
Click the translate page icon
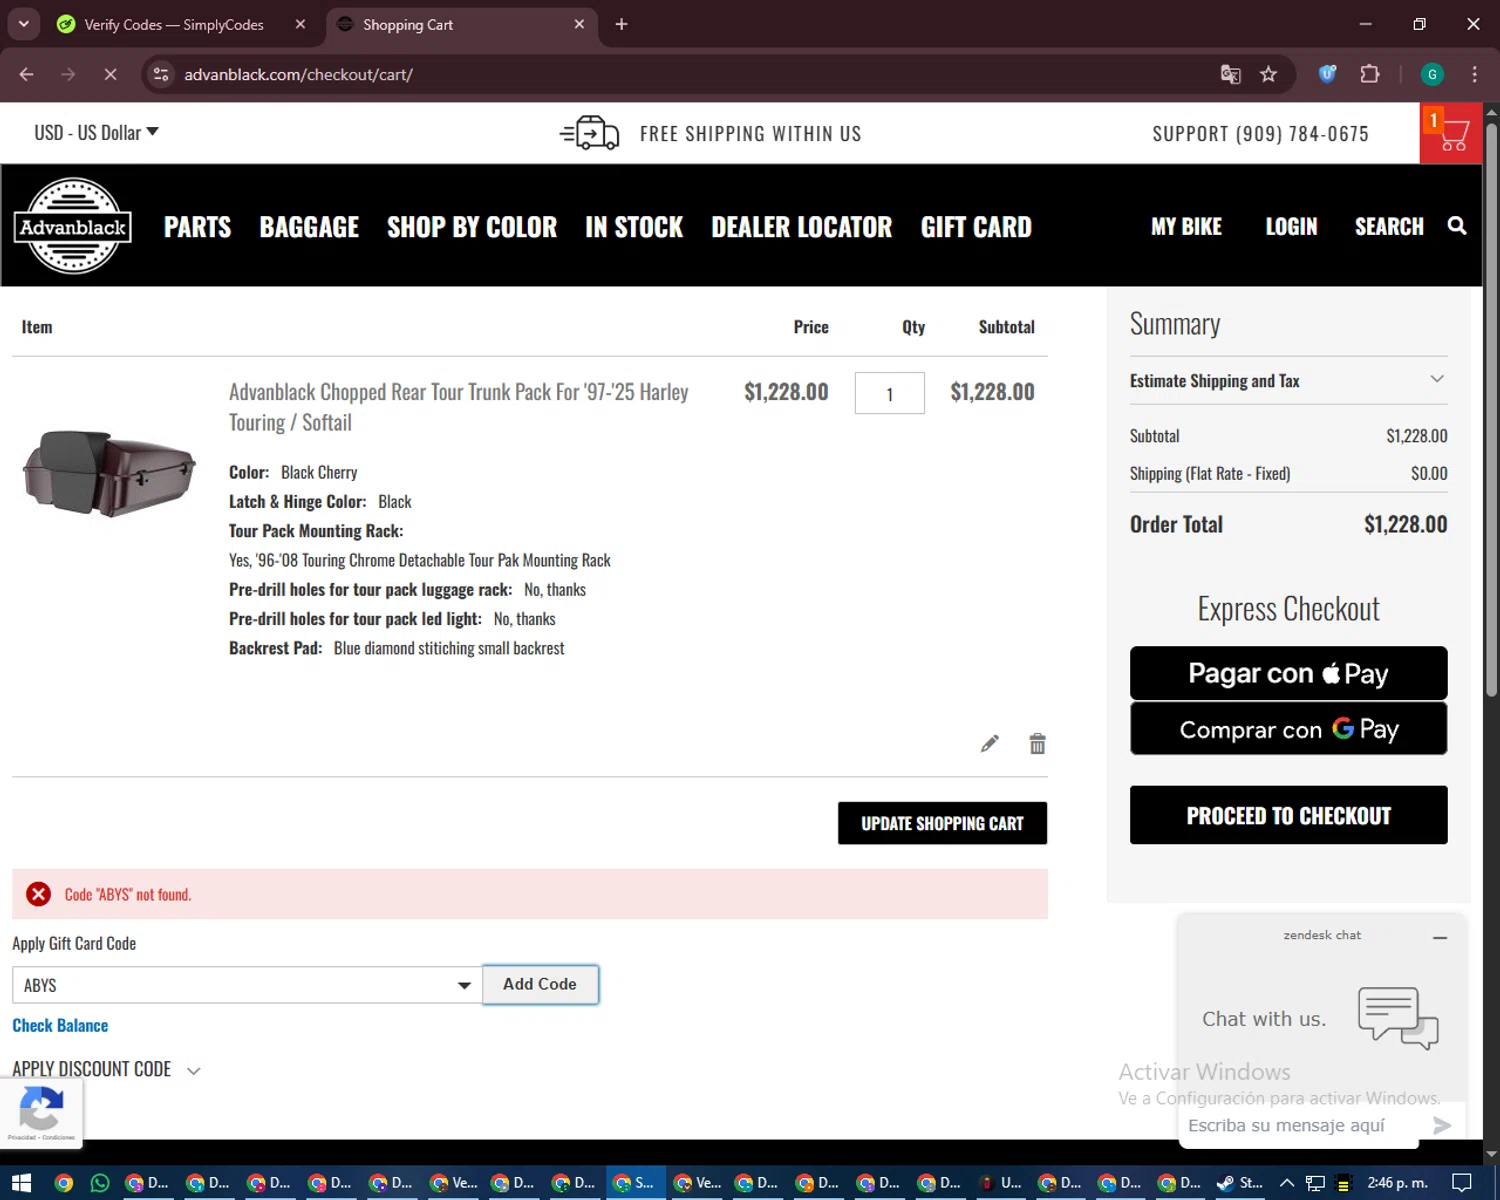[1230, 74]
